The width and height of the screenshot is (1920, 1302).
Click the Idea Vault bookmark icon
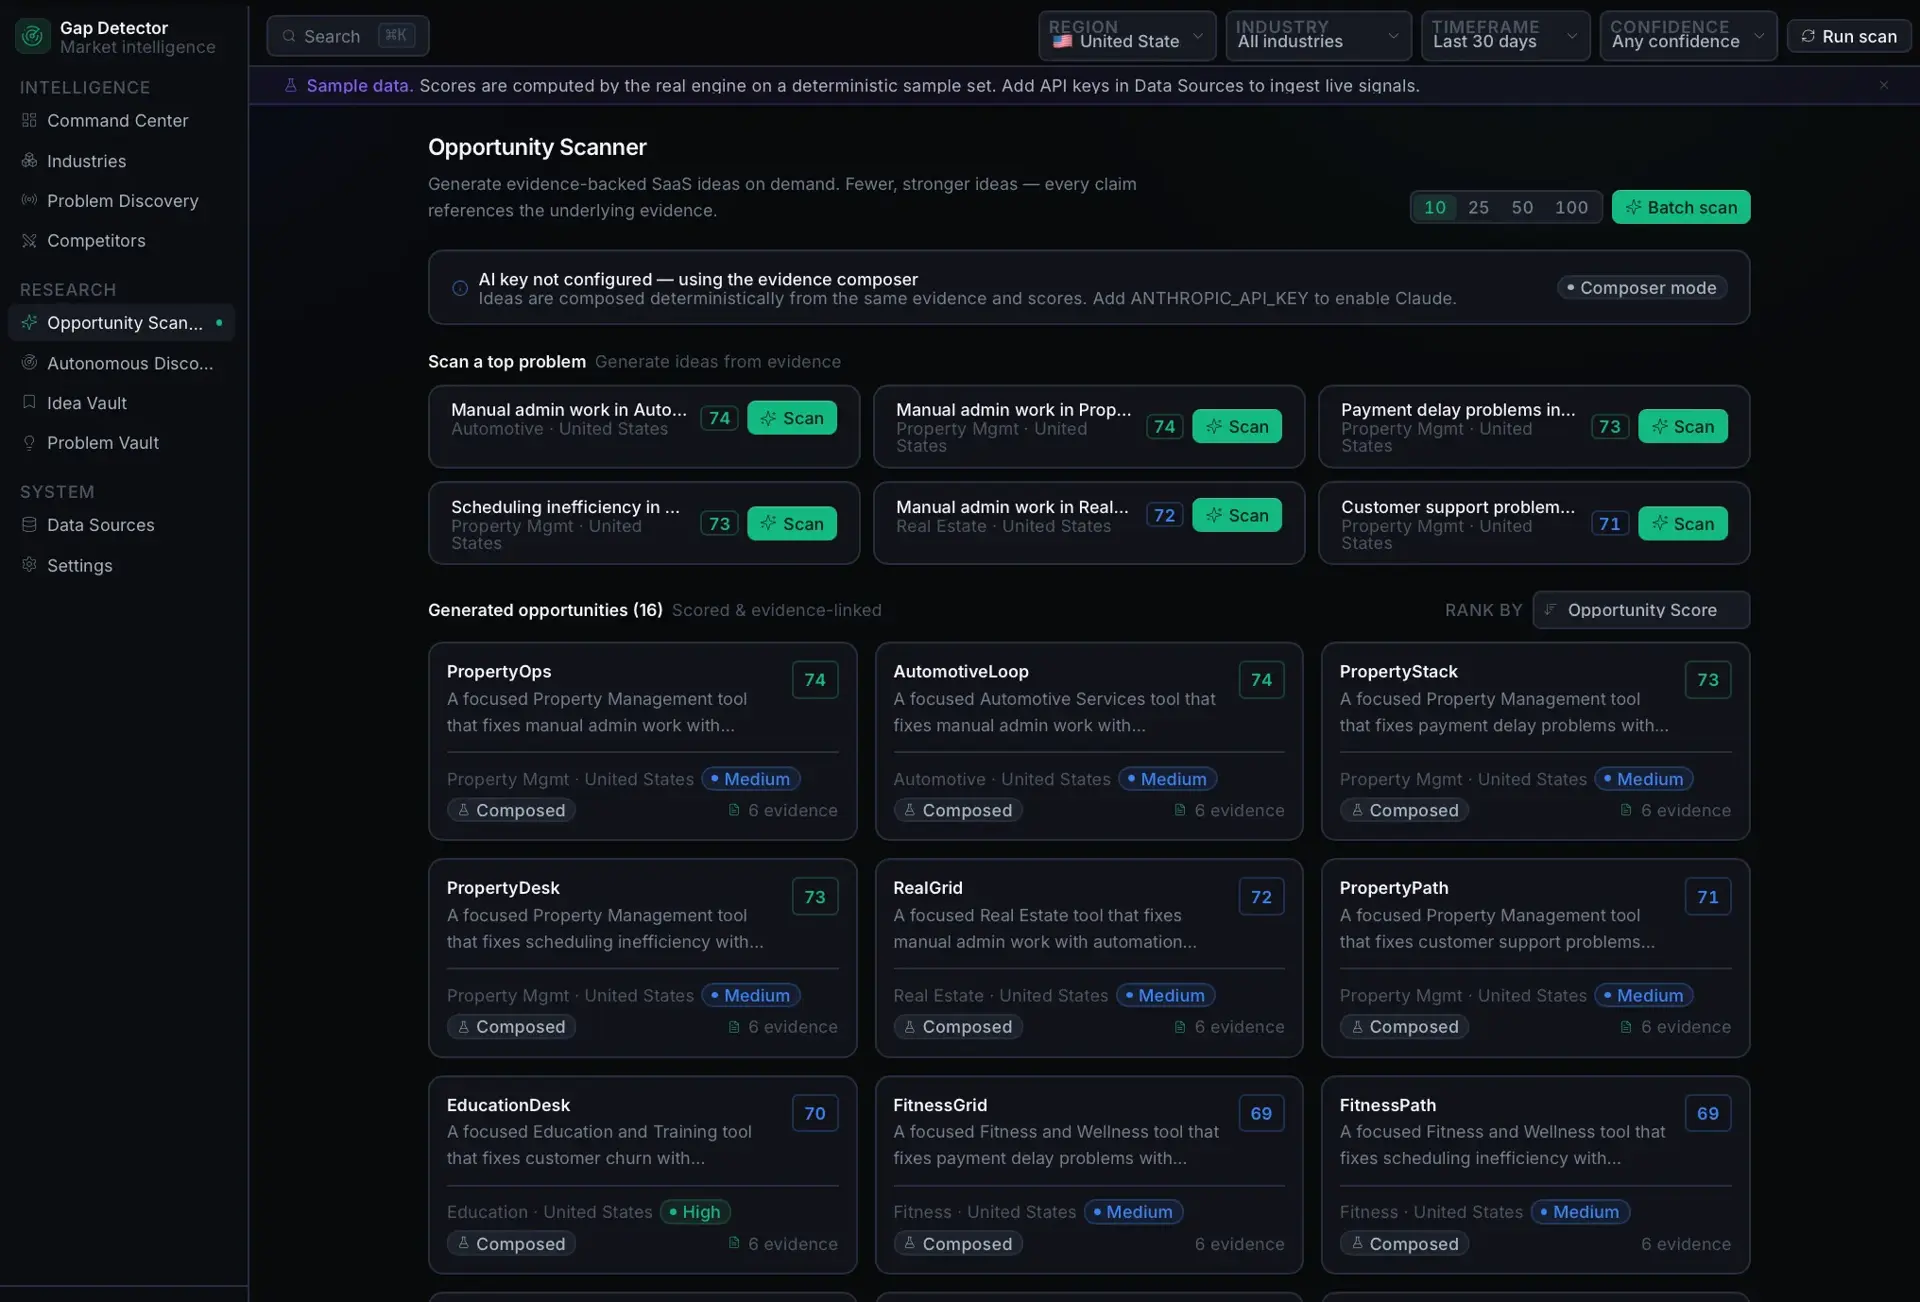(29, 402)
